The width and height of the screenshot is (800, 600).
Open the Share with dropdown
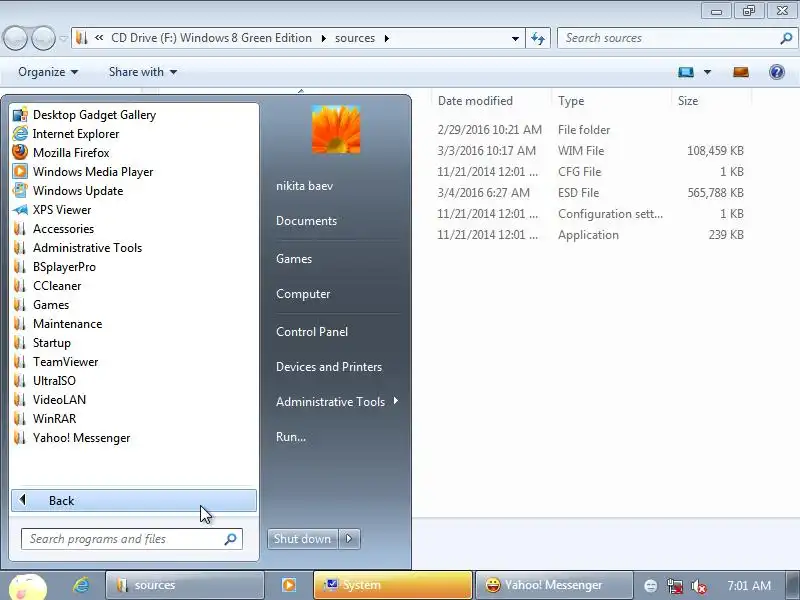[x=143, y=72]
